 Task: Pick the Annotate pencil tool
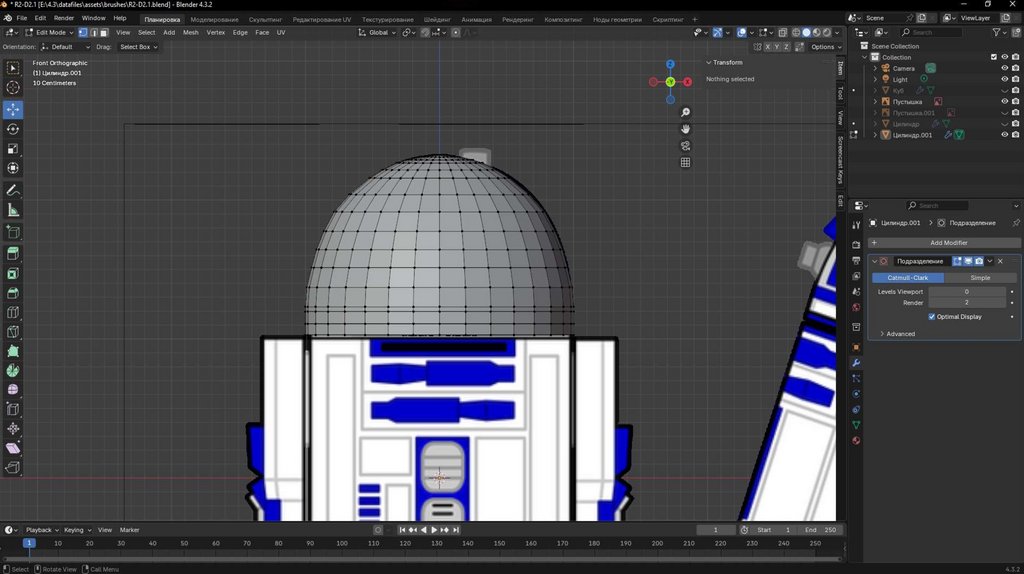pyautogui.click(x=13, y=190)
